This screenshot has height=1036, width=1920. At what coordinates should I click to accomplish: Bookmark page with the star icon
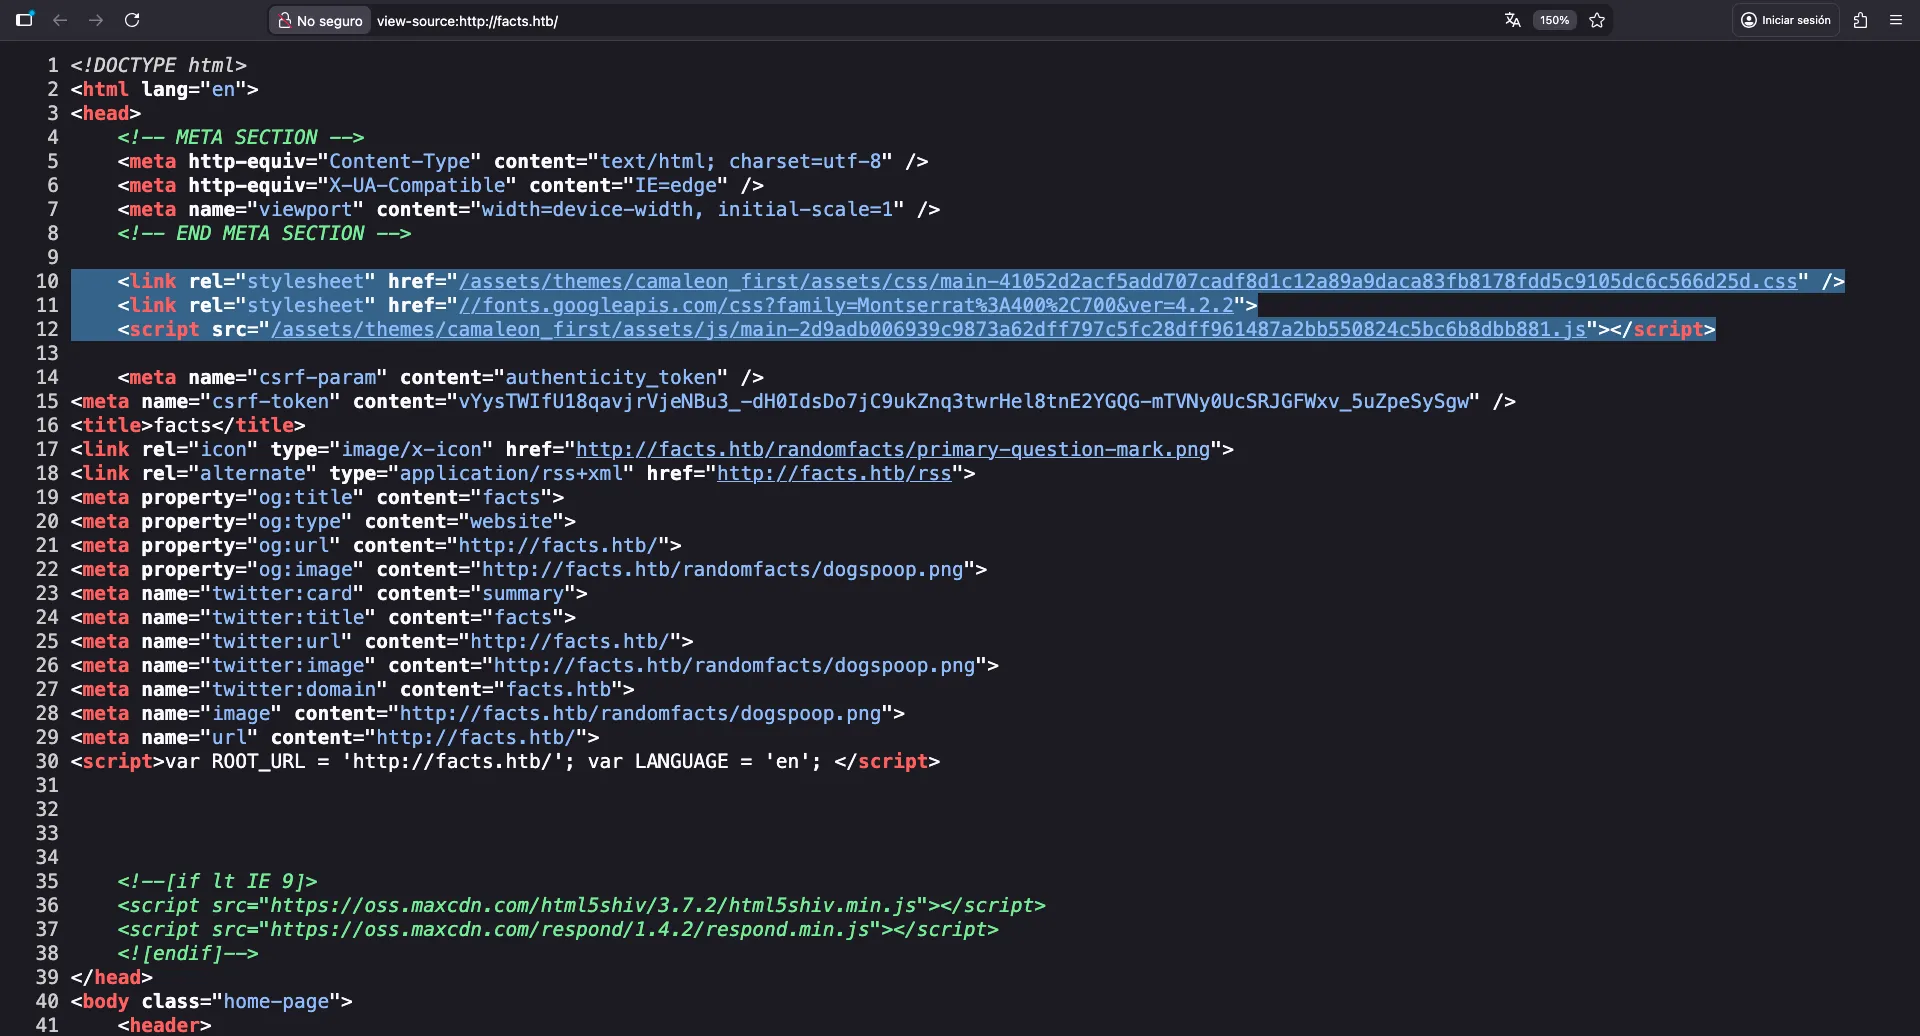pyautogui.click(x=1597, y=20)
